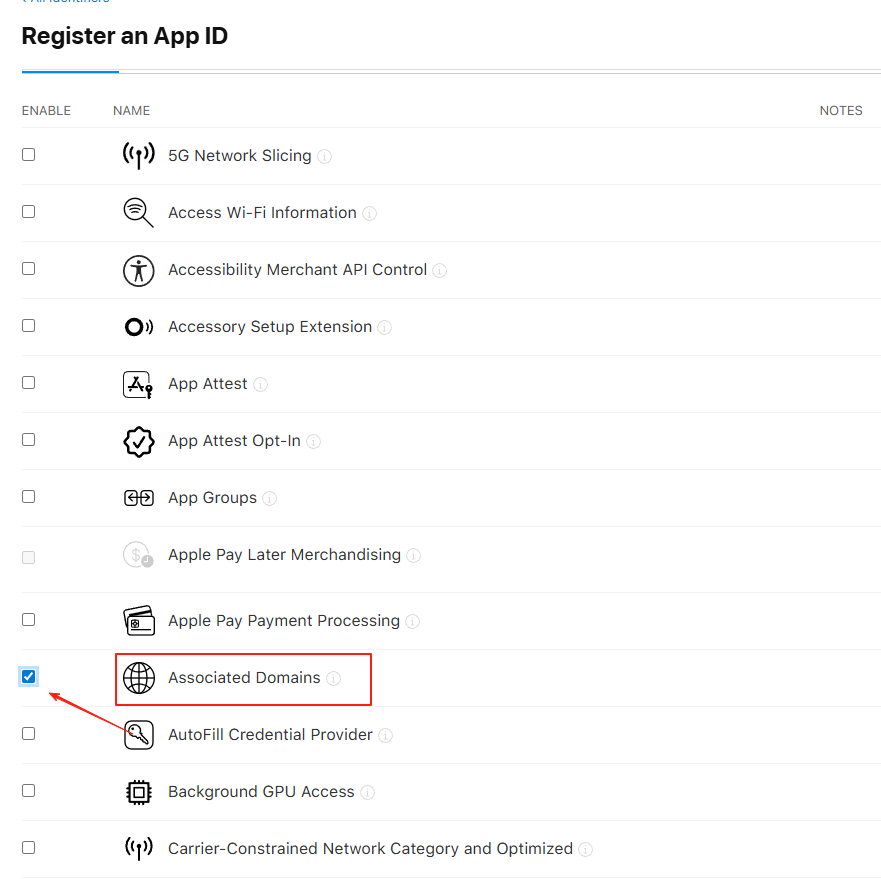The width and height of the screenshot is (881, 879).
Task: Open info for Apple Pay Payment Processing
Action: pyautogui.click(x=412, y=622)
